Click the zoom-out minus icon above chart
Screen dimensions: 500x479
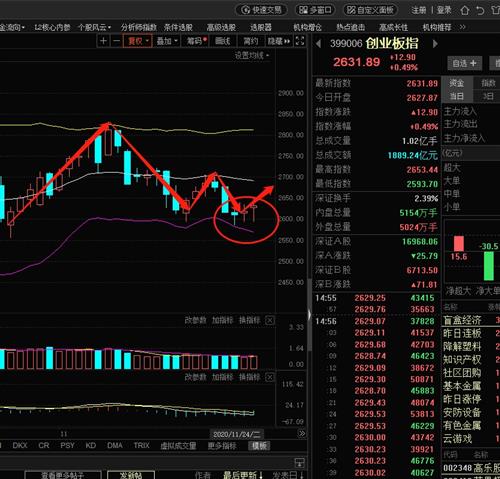(116, 41)
